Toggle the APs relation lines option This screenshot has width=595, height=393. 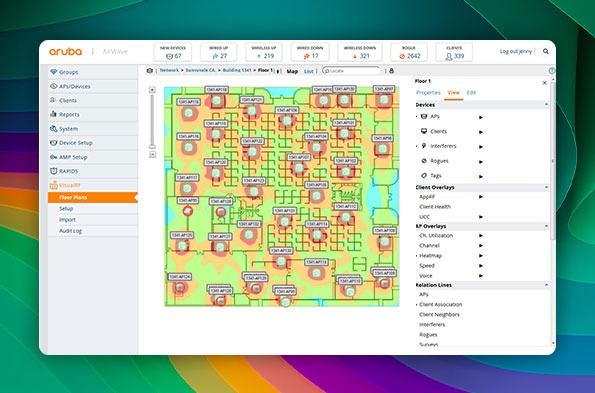[x=423, y=294]
